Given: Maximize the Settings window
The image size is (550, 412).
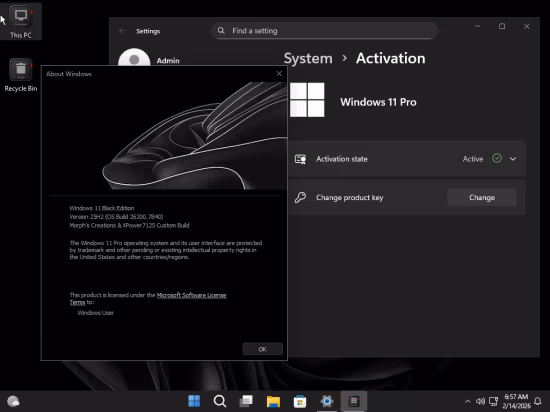Looking at the screenshot, I should pos(502,26).
